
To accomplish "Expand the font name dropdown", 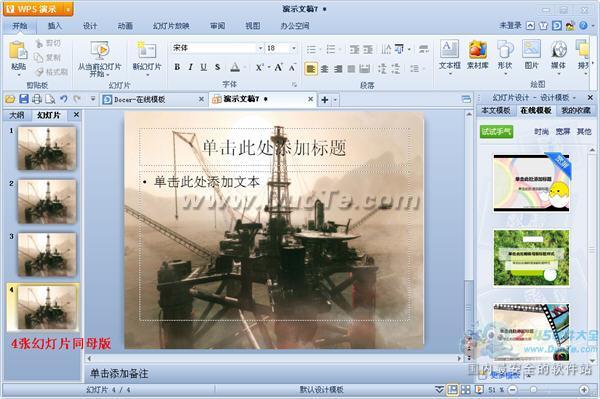I will [x=260, y=48].
